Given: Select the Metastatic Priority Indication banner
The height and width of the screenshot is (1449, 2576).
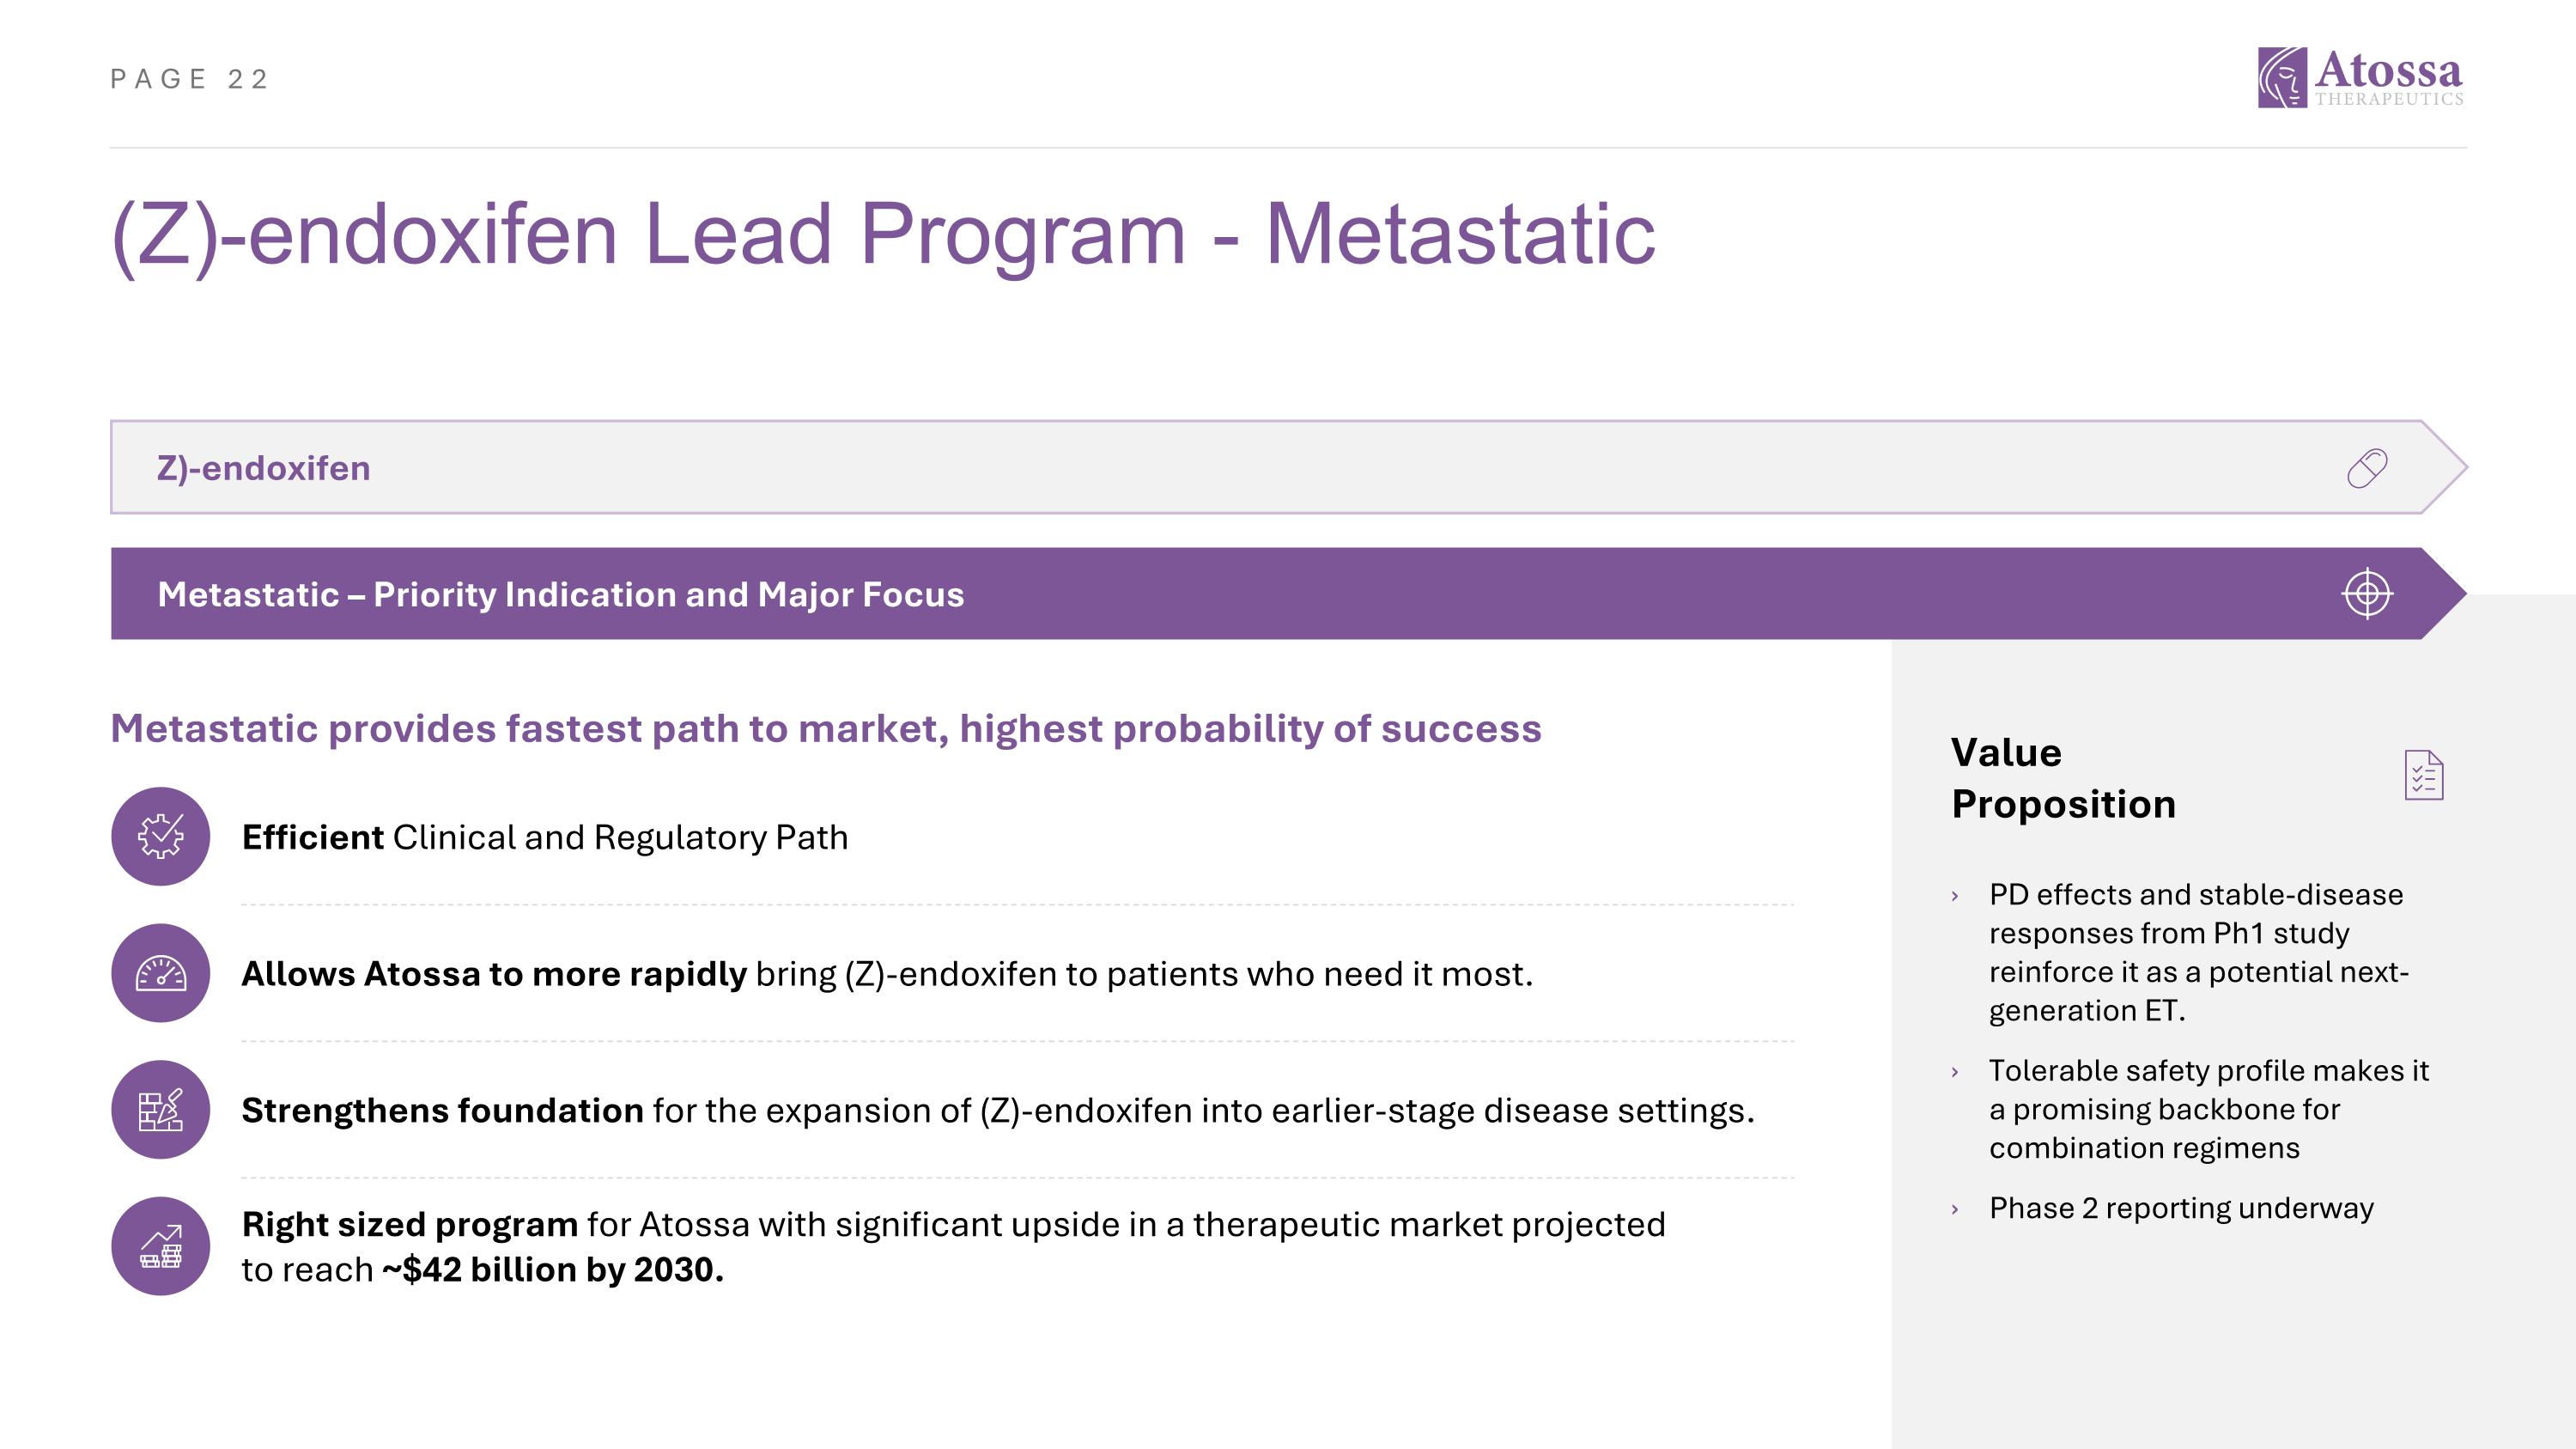Looking at the screenshot, I should 1200,594.
